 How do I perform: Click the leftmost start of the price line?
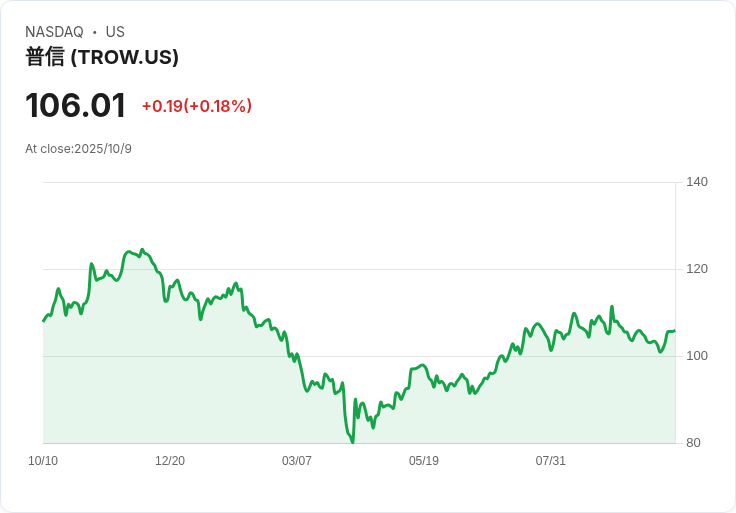[43, 321]
